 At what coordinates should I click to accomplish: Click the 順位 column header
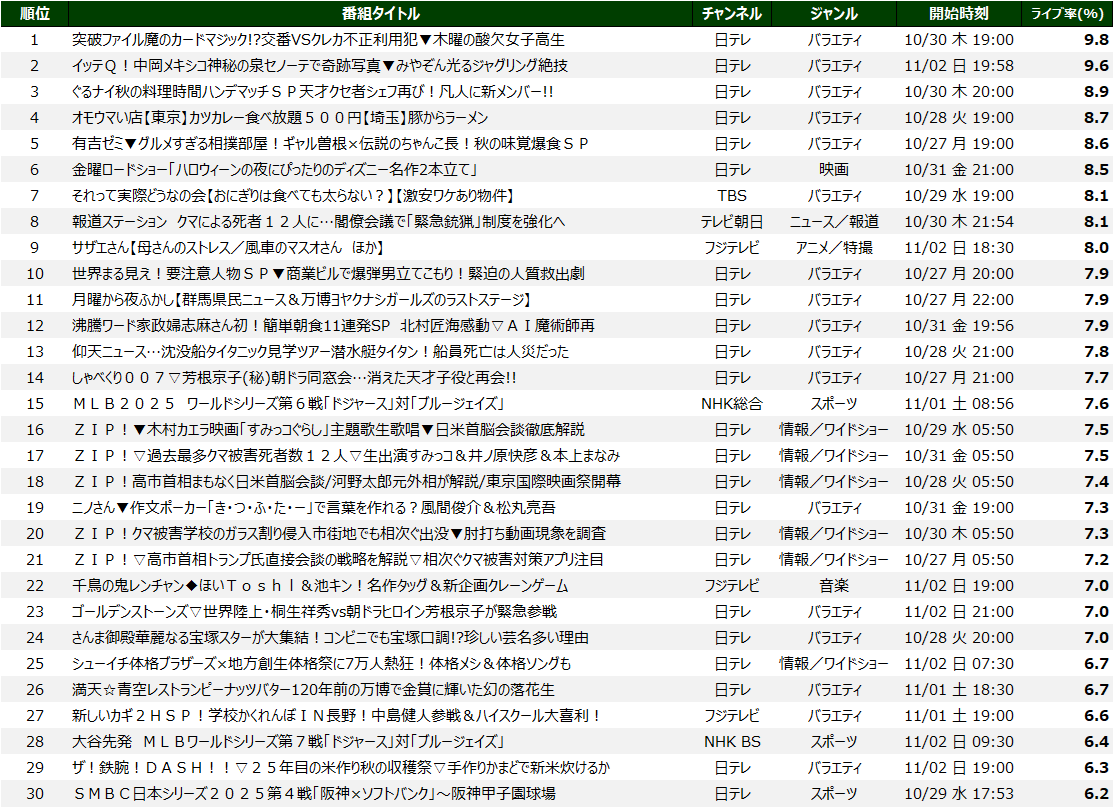34,14
